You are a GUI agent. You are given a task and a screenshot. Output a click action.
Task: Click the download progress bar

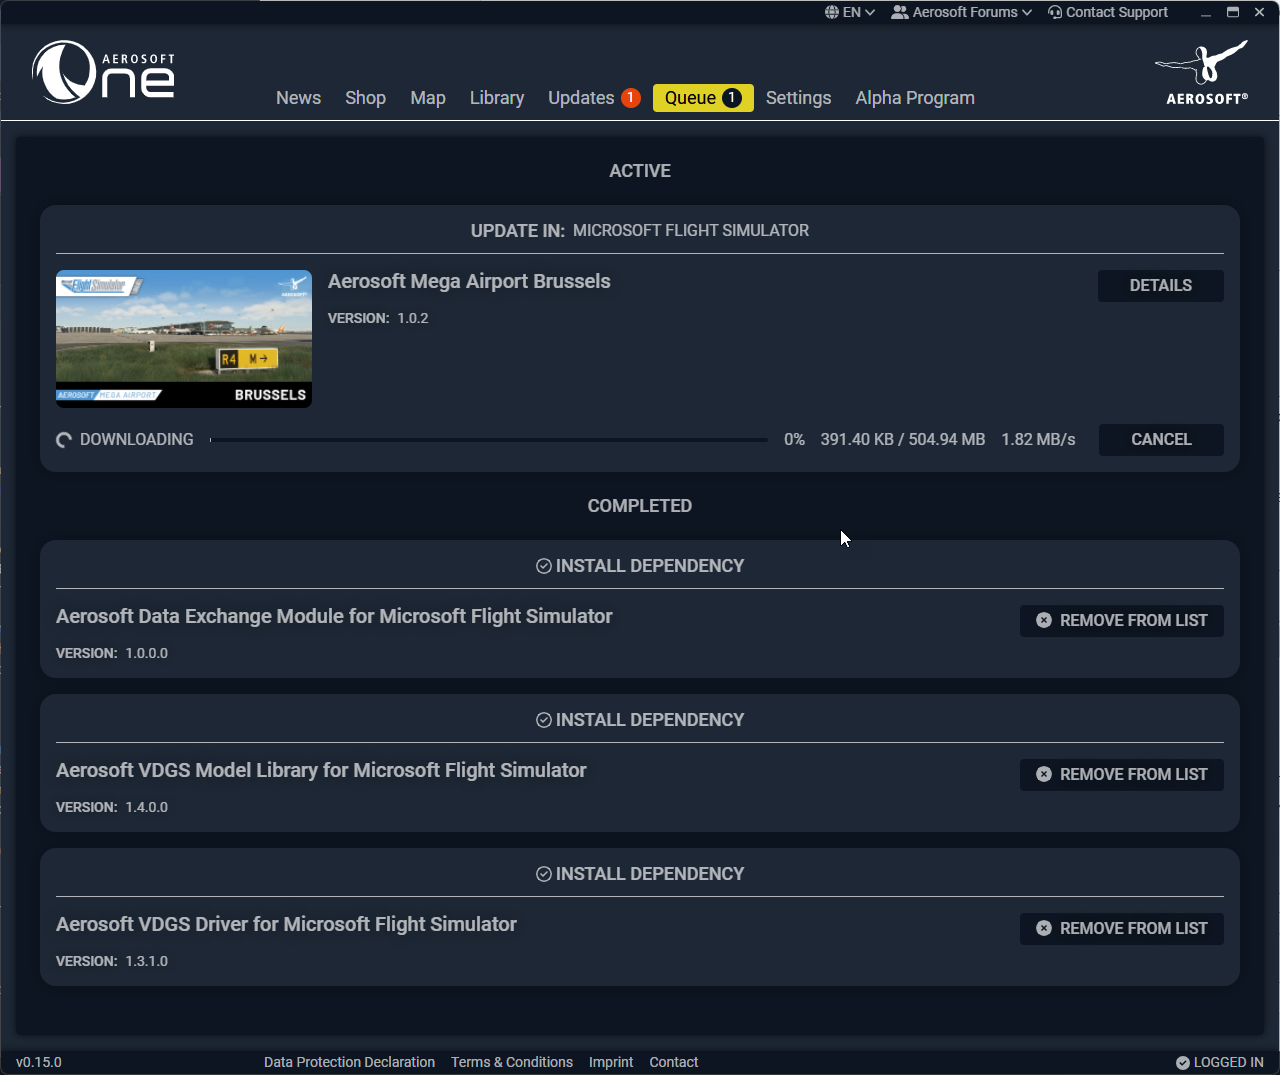489,440
